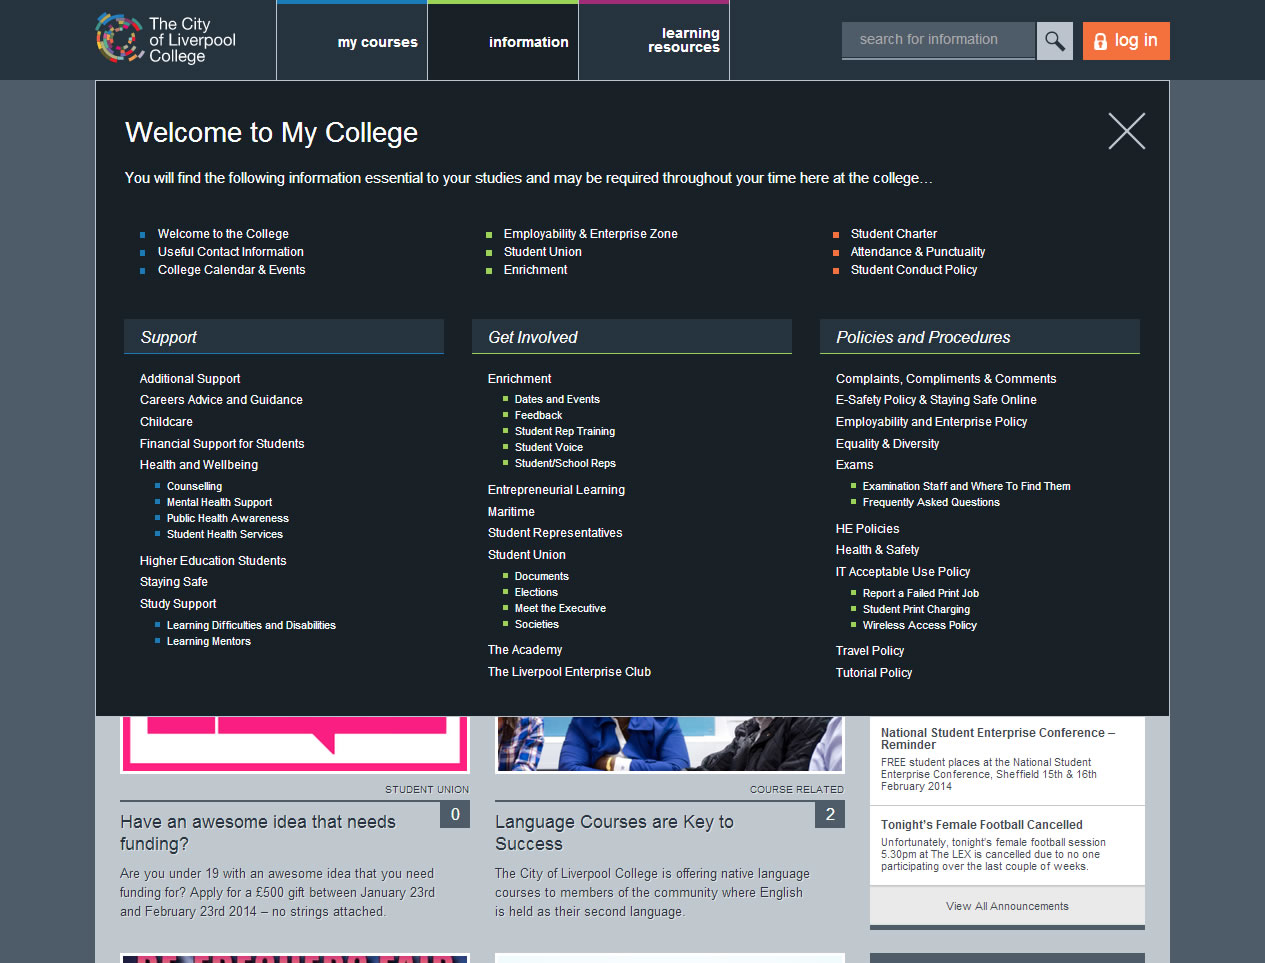Image resolution: width=1265 pixels, height=963 pixels.
Task: Open the Travel Policy link
Action: click(x=870, y=651)
